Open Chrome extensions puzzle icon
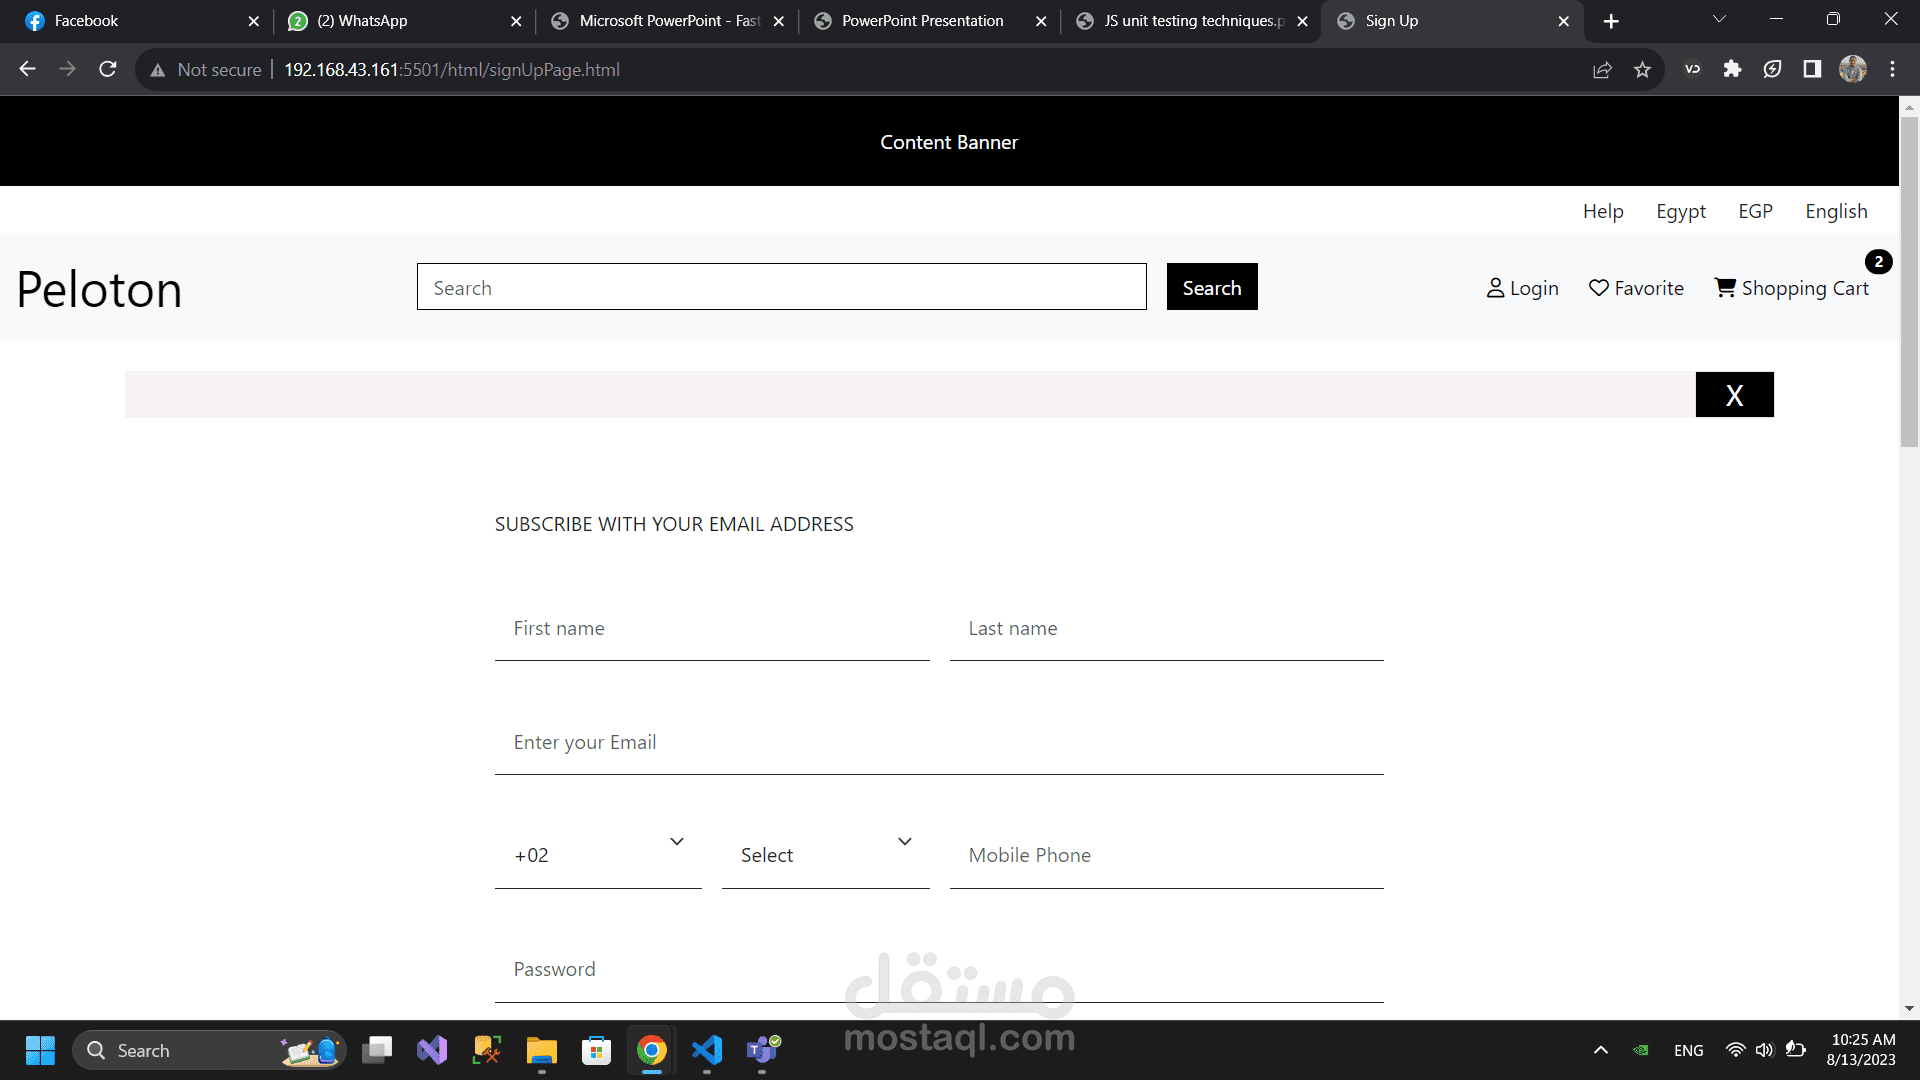 (1732, 69)
